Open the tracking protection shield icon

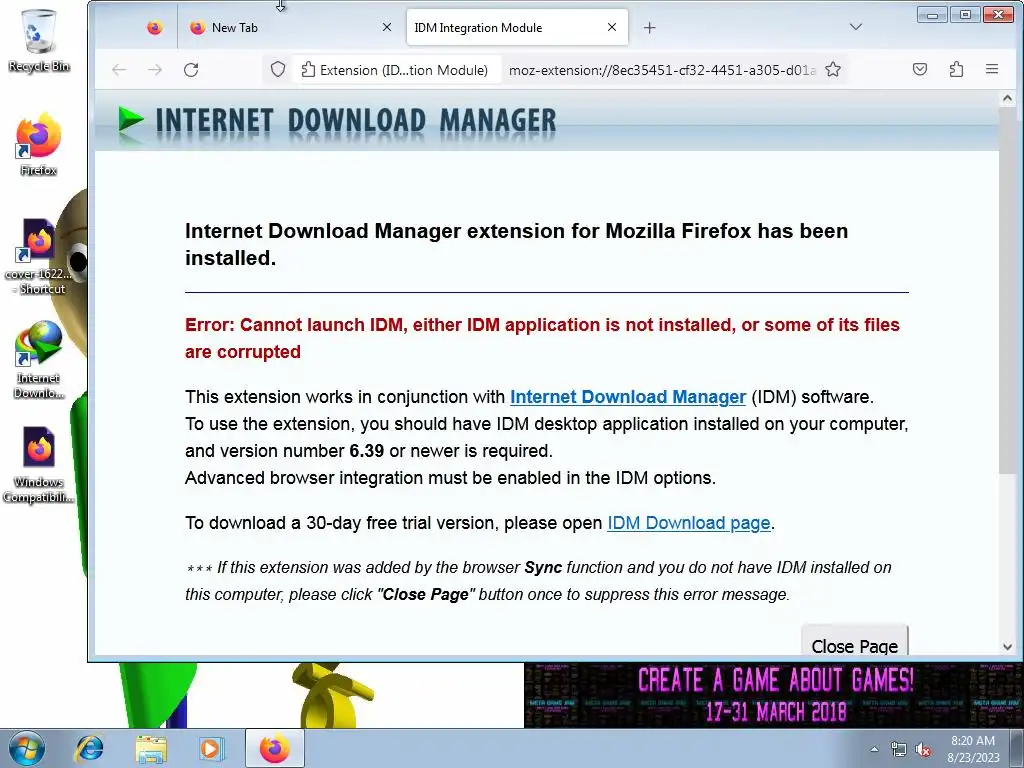[278, 69]
